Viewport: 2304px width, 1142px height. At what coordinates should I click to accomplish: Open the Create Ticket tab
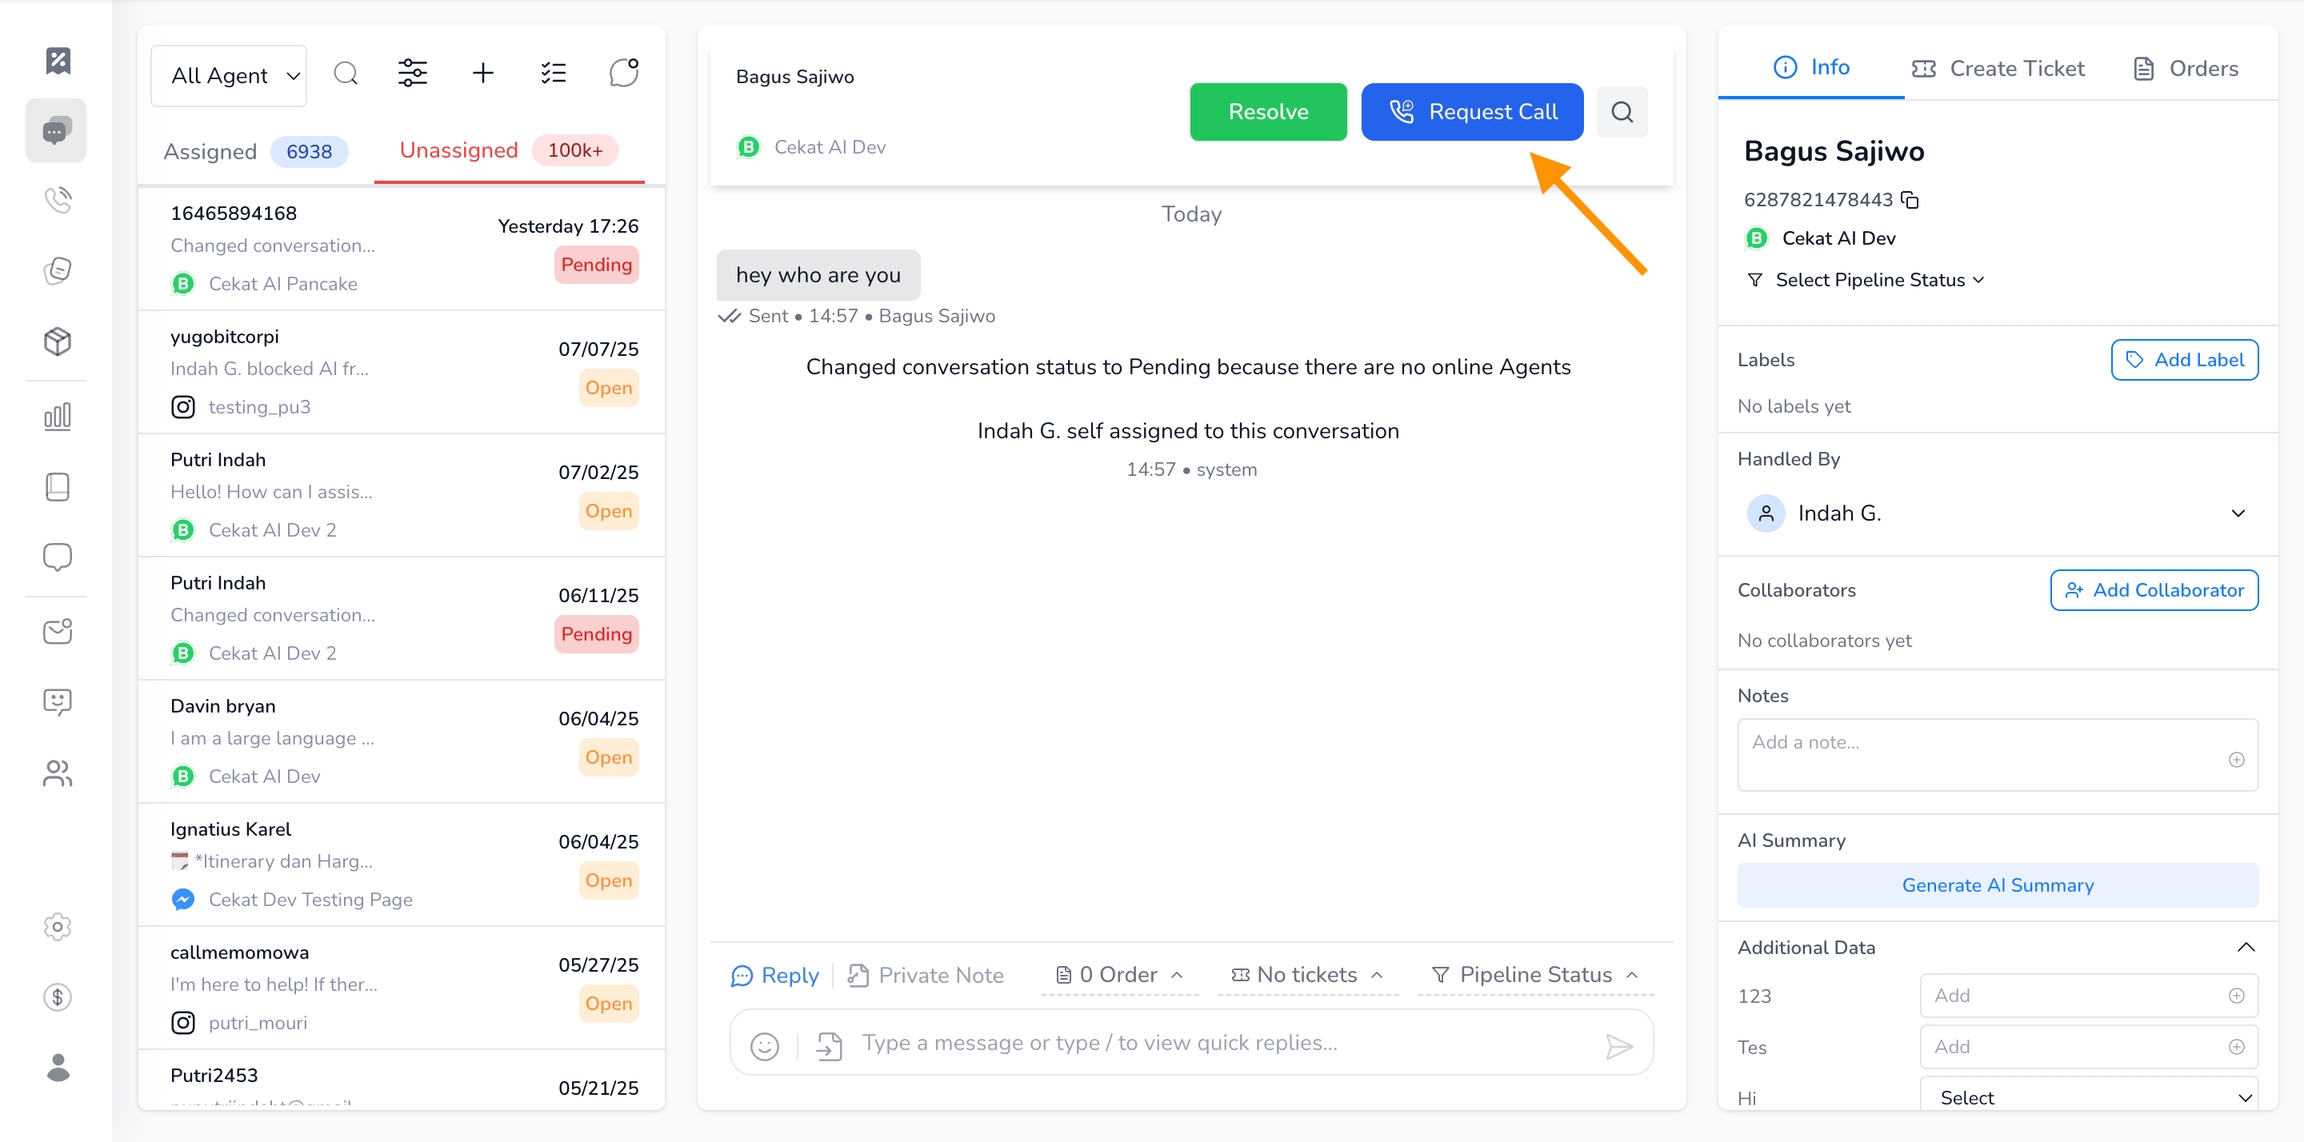pos(1998,68)
